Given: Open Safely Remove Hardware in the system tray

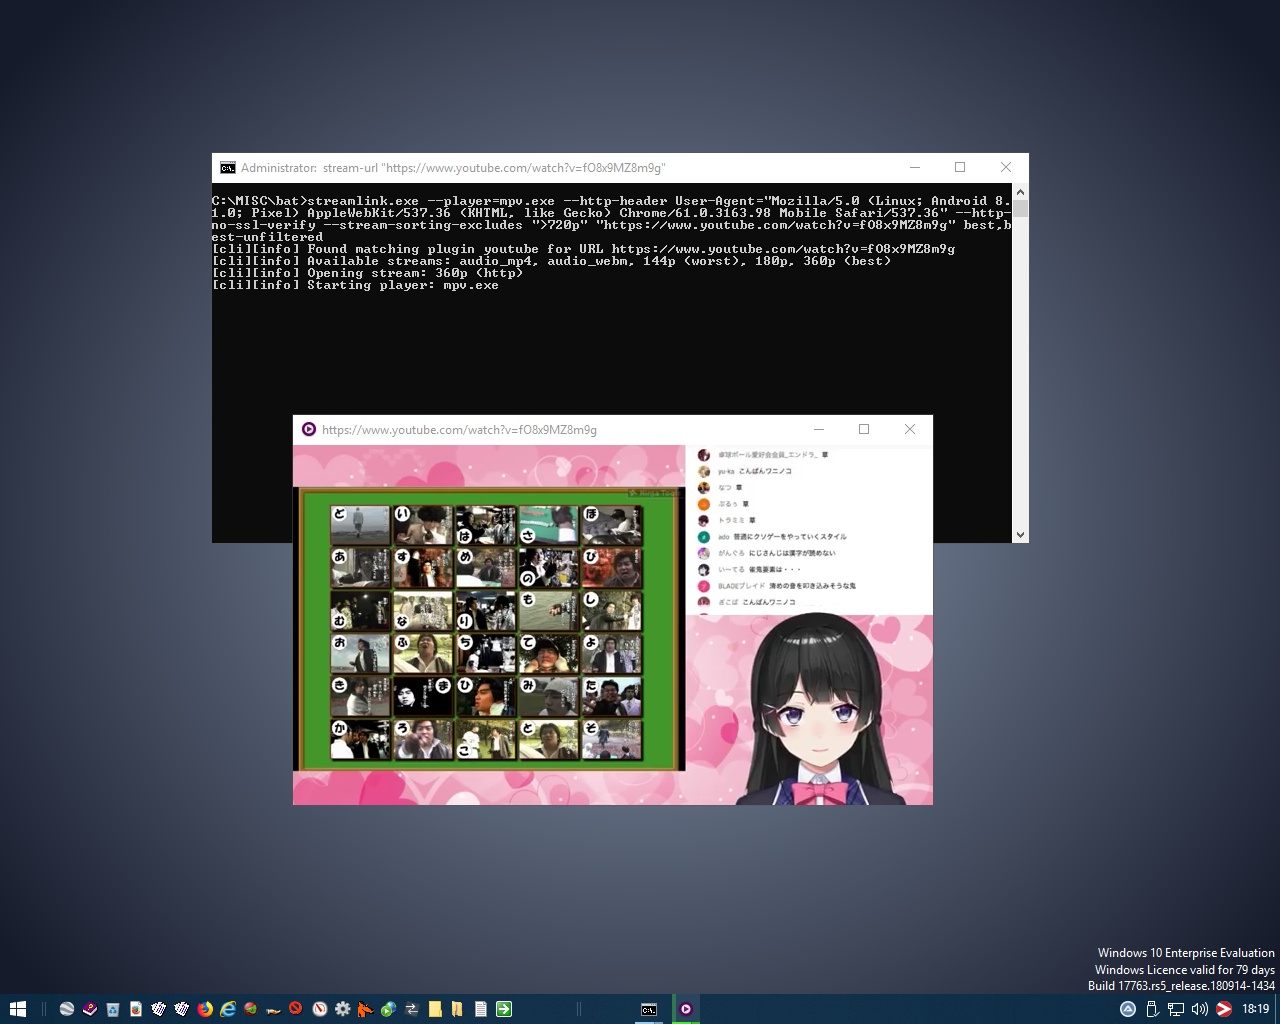Looking at the screenshot, I should tap(1152, 1009).
